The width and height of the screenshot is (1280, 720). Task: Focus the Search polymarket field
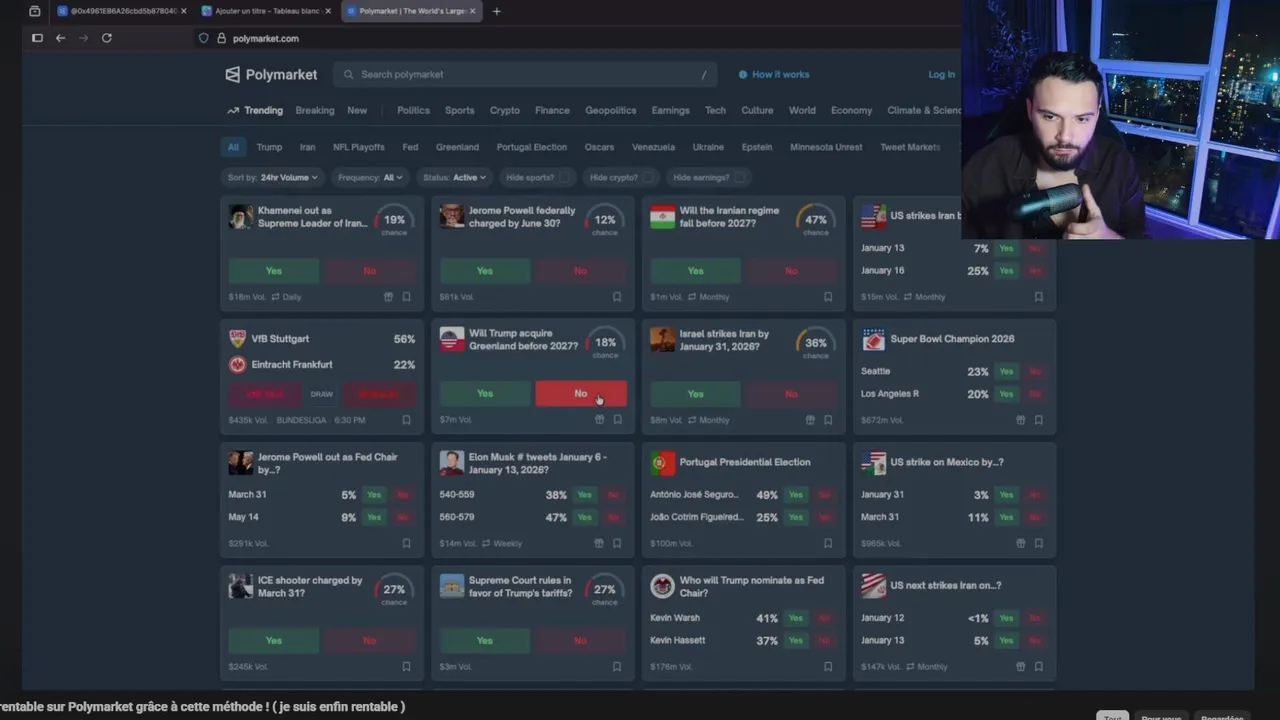click(525, 74)
